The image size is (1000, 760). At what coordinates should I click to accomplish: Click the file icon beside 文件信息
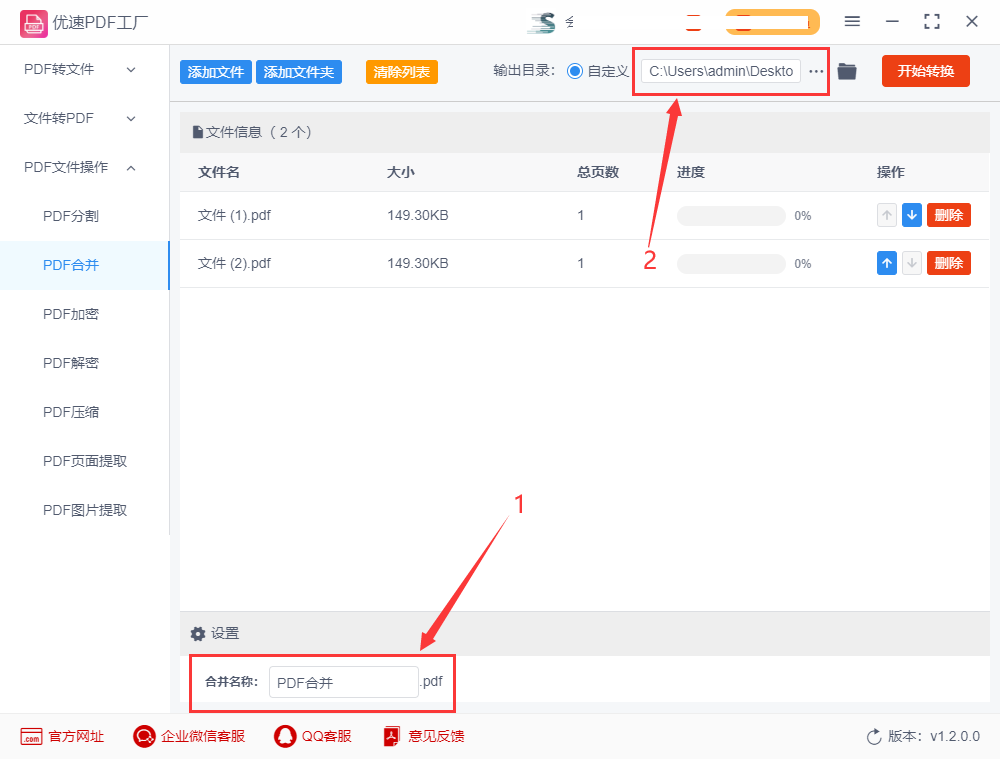pos(198,133)
